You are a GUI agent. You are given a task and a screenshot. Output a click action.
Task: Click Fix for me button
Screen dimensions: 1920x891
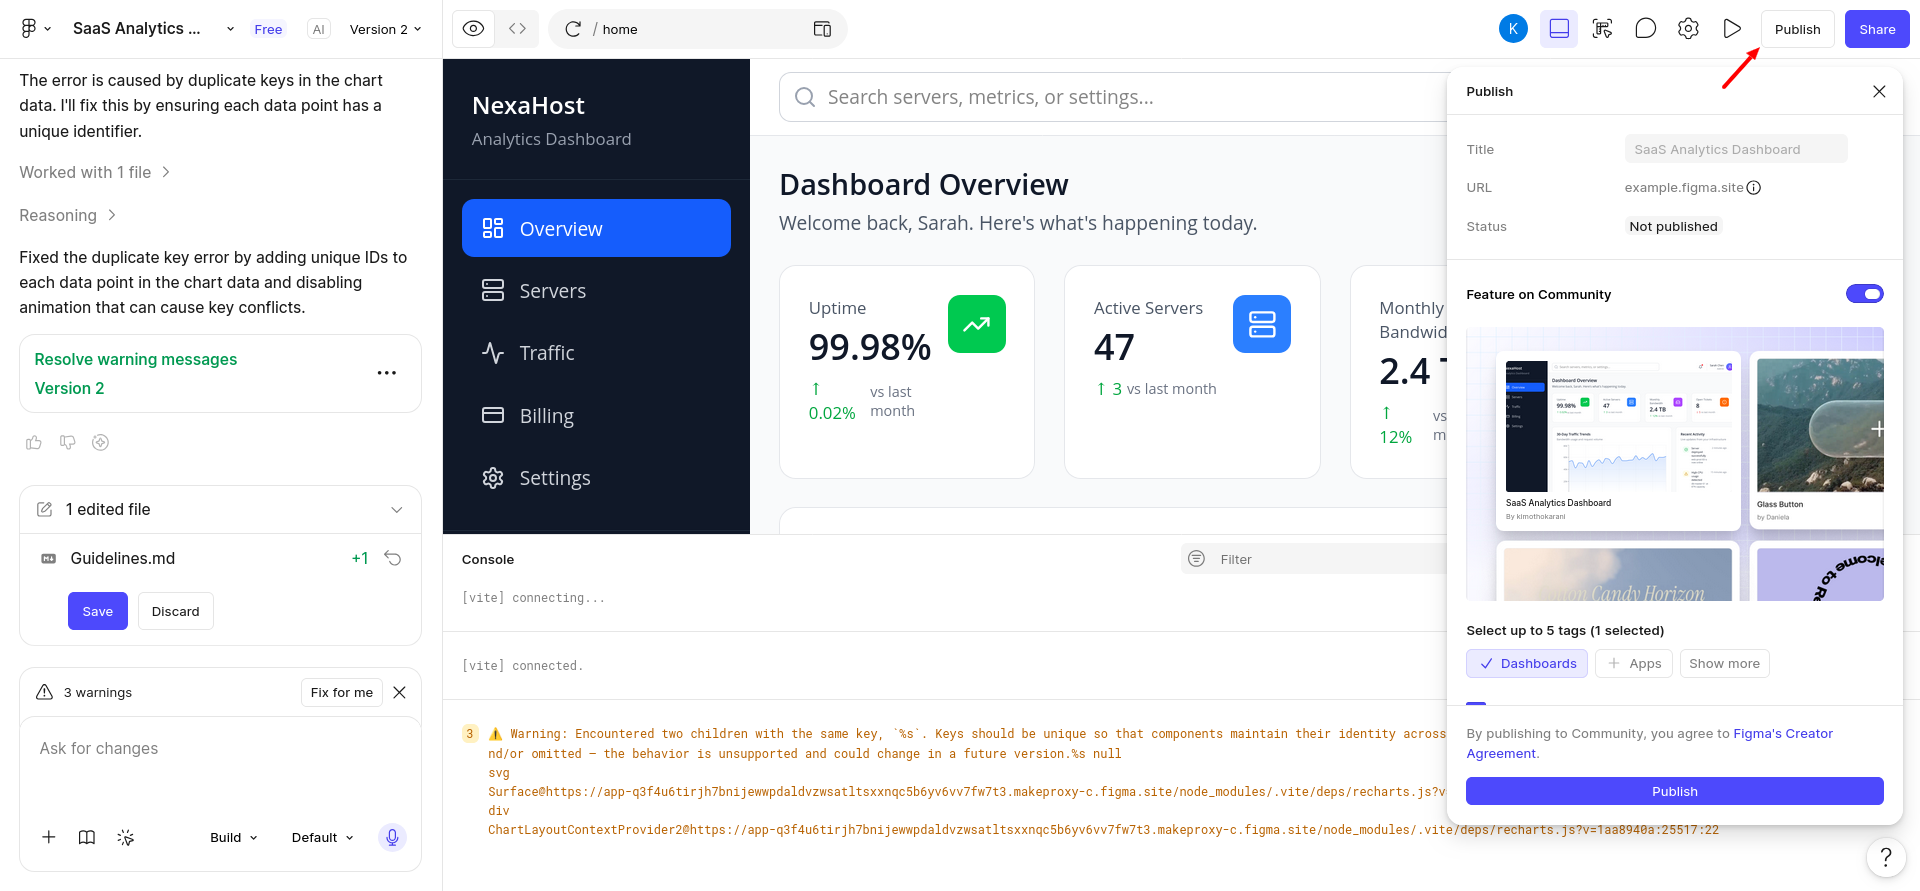coord(342,692)
